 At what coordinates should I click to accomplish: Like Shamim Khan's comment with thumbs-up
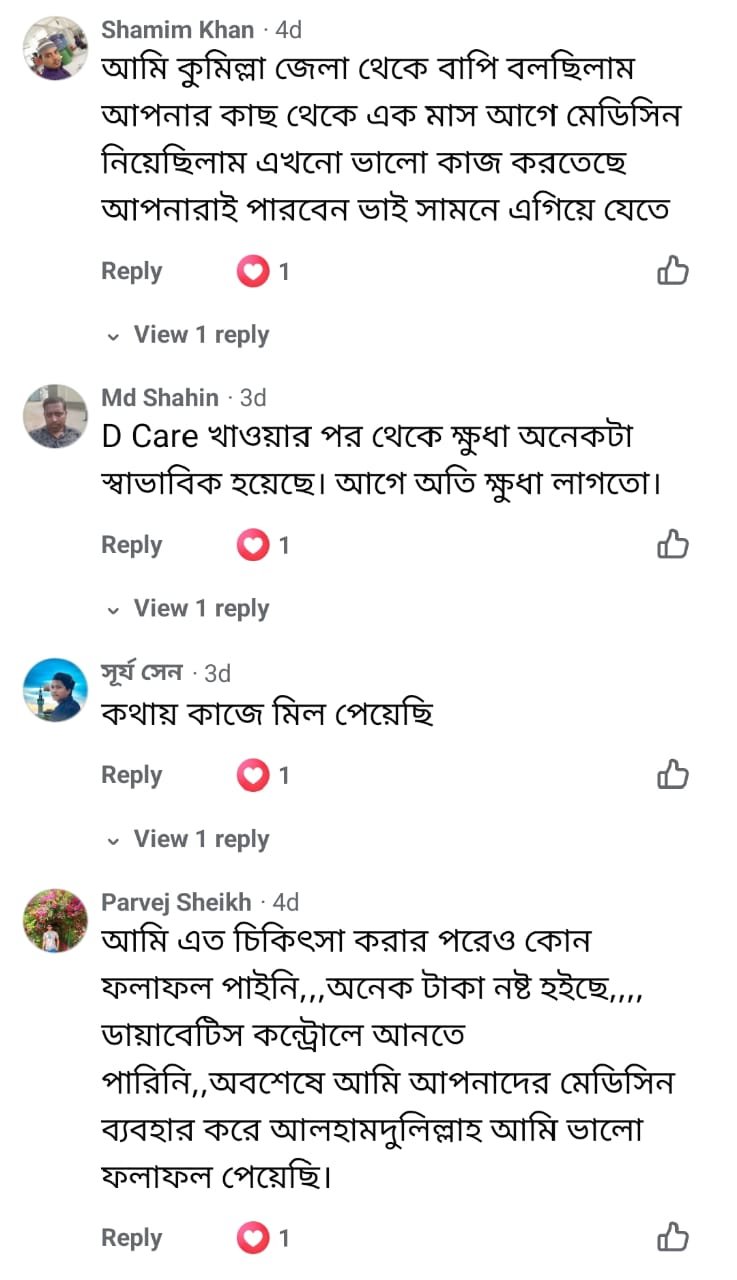pos(672,270)
